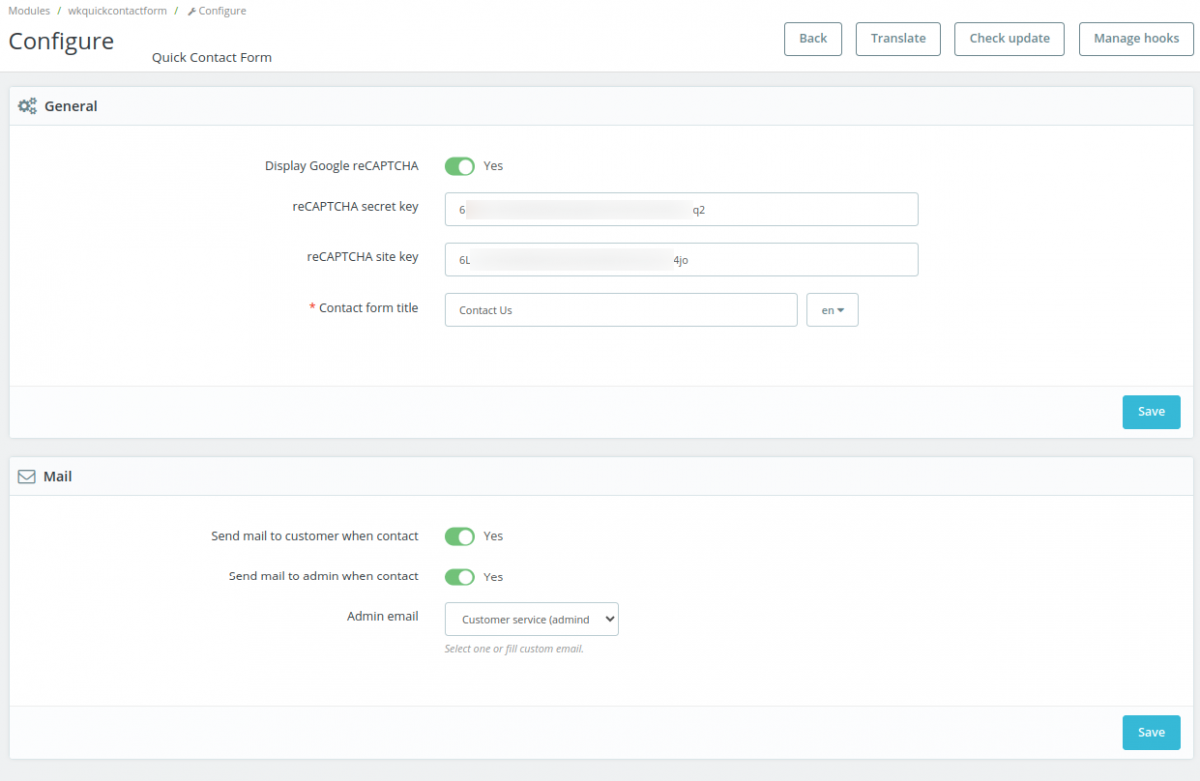Click the Check update button
This screenshot has width=1200, height=781.
[x=1009, y=39]
